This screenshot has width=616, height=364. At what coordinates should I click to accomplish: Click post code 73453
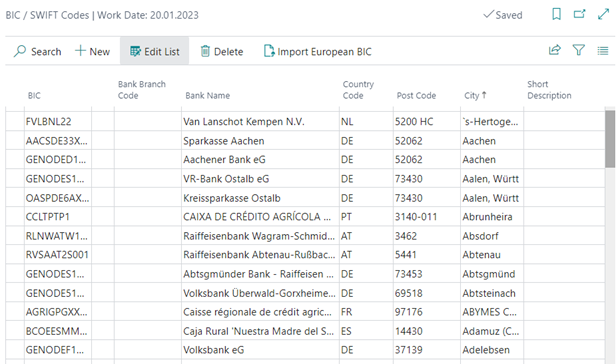(x=427, y=274)
